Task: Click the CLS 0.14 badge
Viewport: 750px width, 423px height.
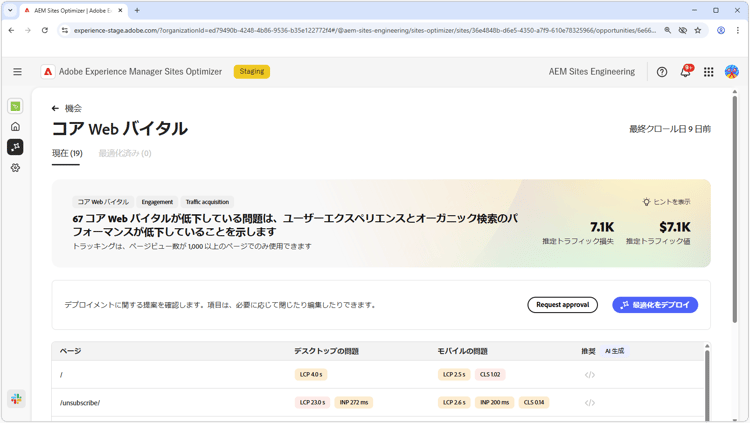Action: pos(534,403)
